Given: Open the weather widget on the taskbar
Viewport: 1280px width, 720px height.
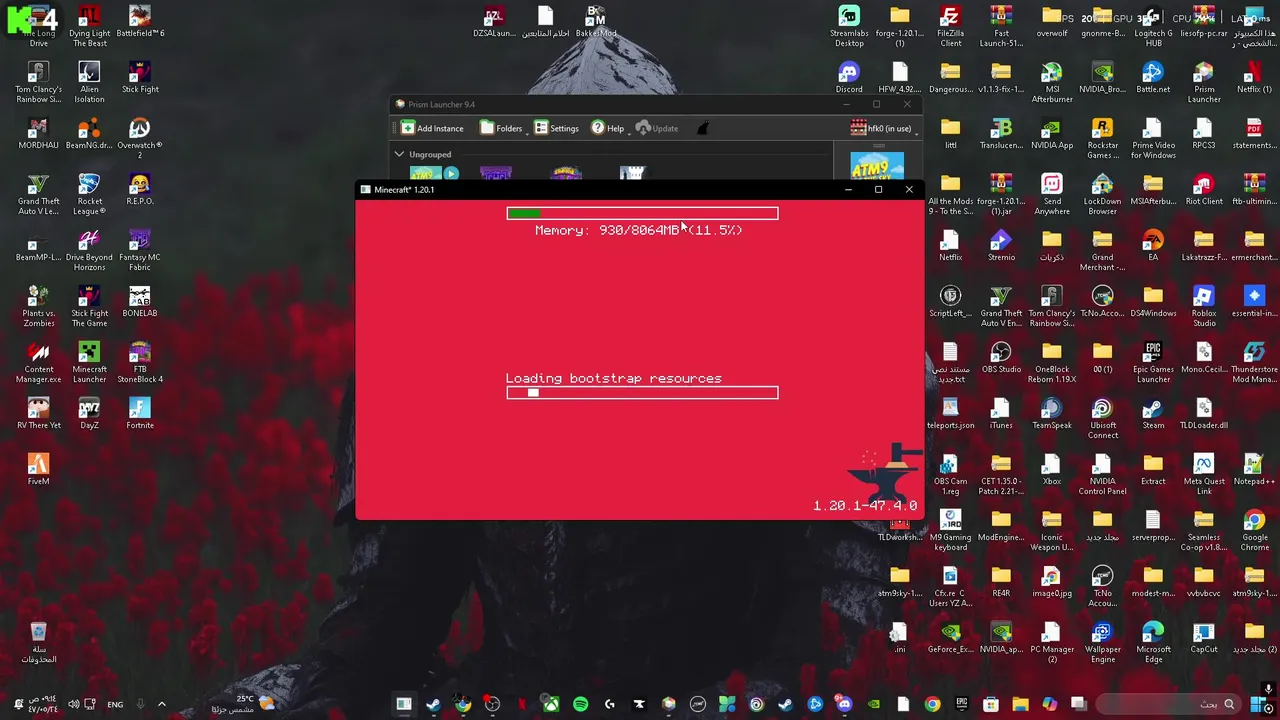Looking at the screenshot, I should point(242,704).
